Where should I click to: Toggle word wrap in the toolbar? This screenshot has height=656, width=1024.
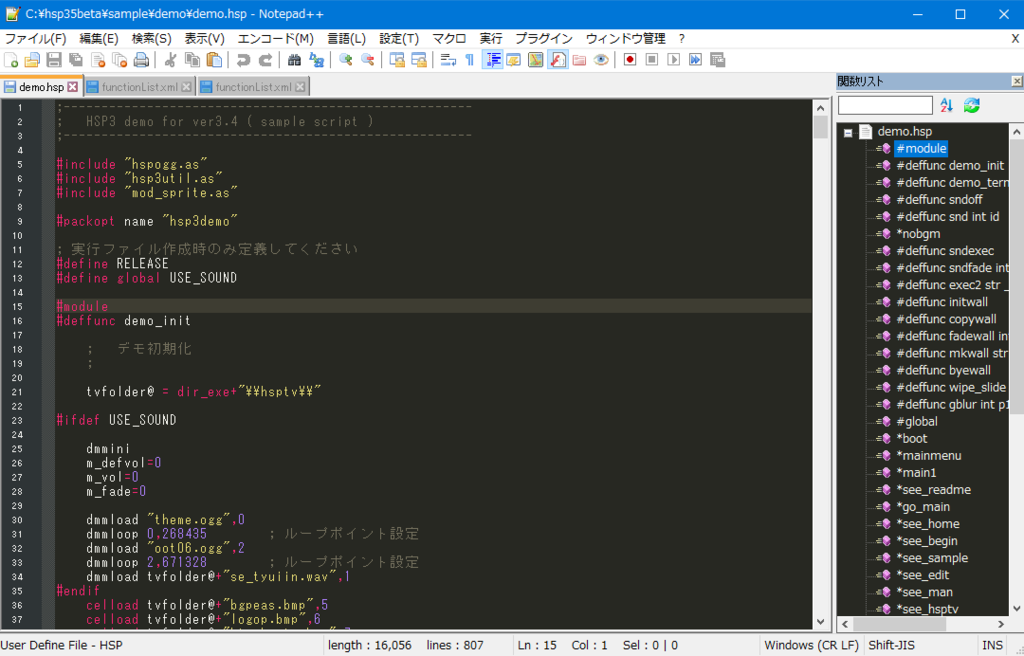point(448,60)
